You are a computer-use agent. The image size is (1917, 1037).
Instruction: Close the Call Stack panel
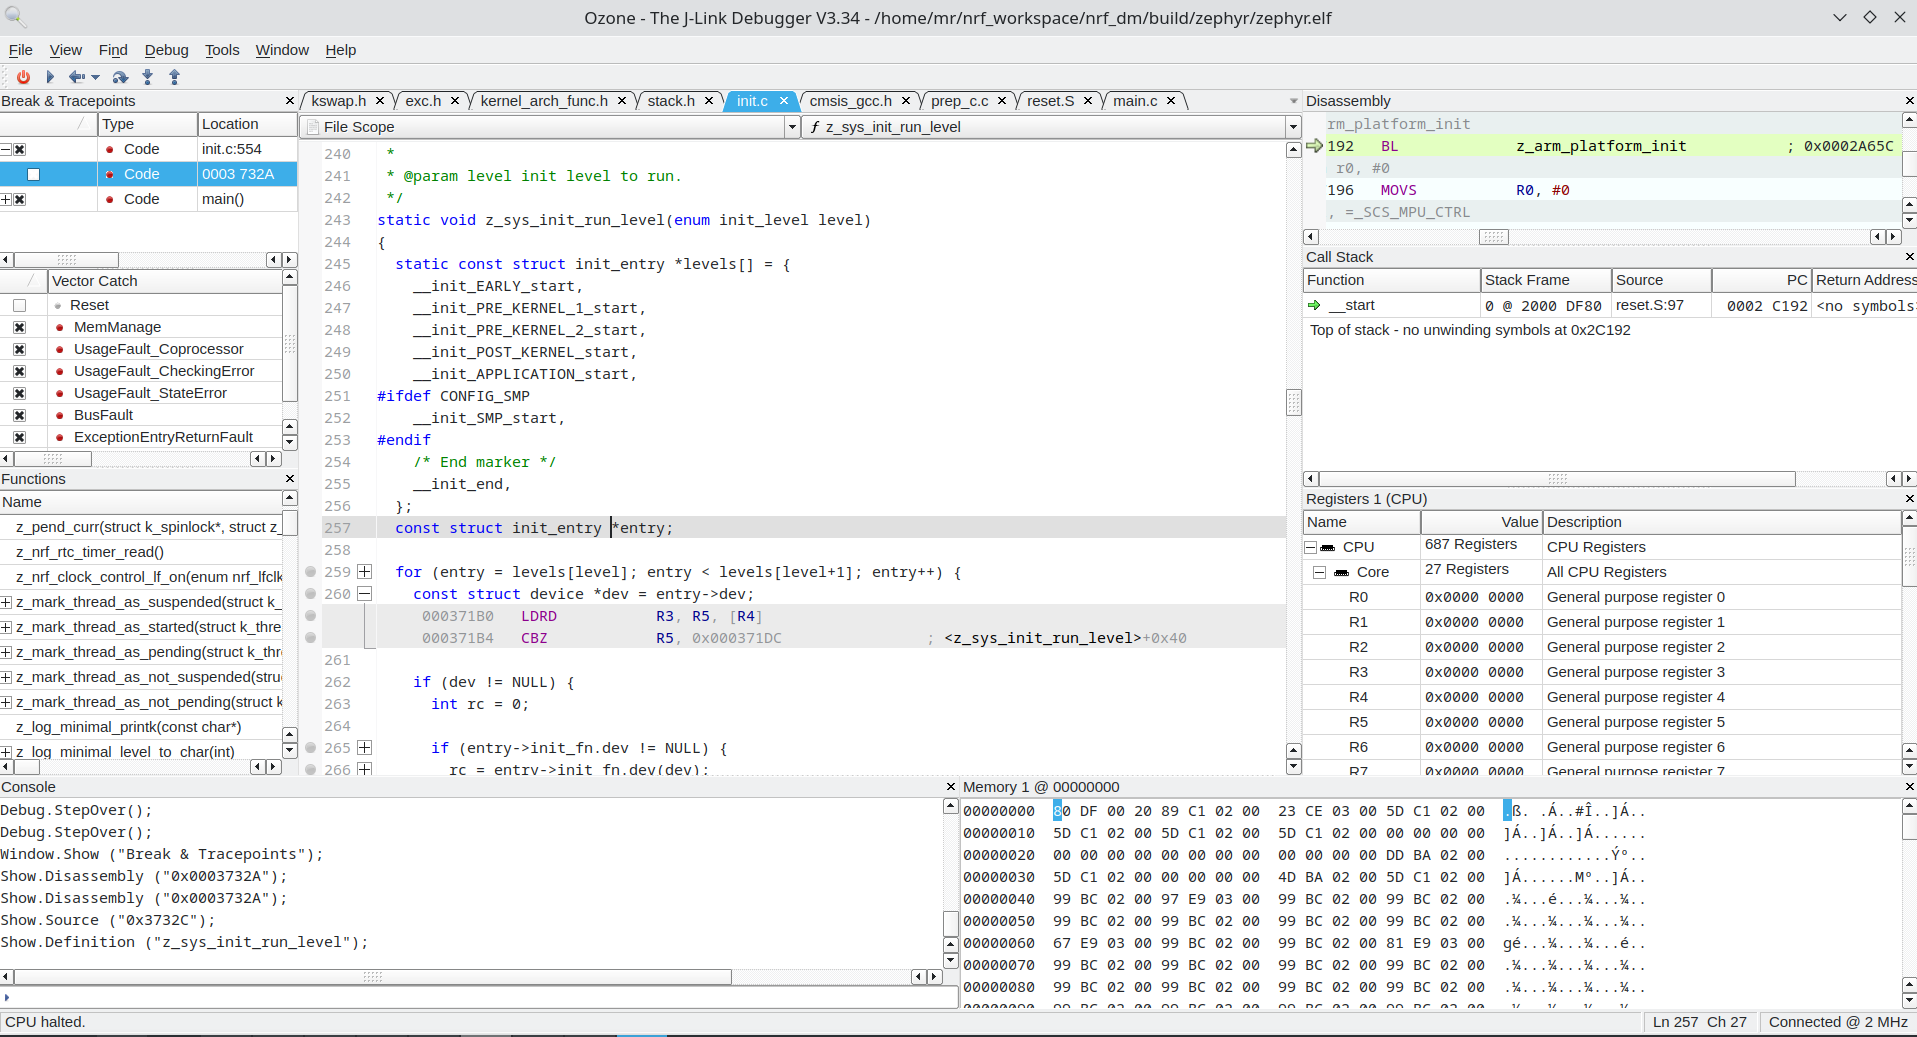click(1909, 257)
